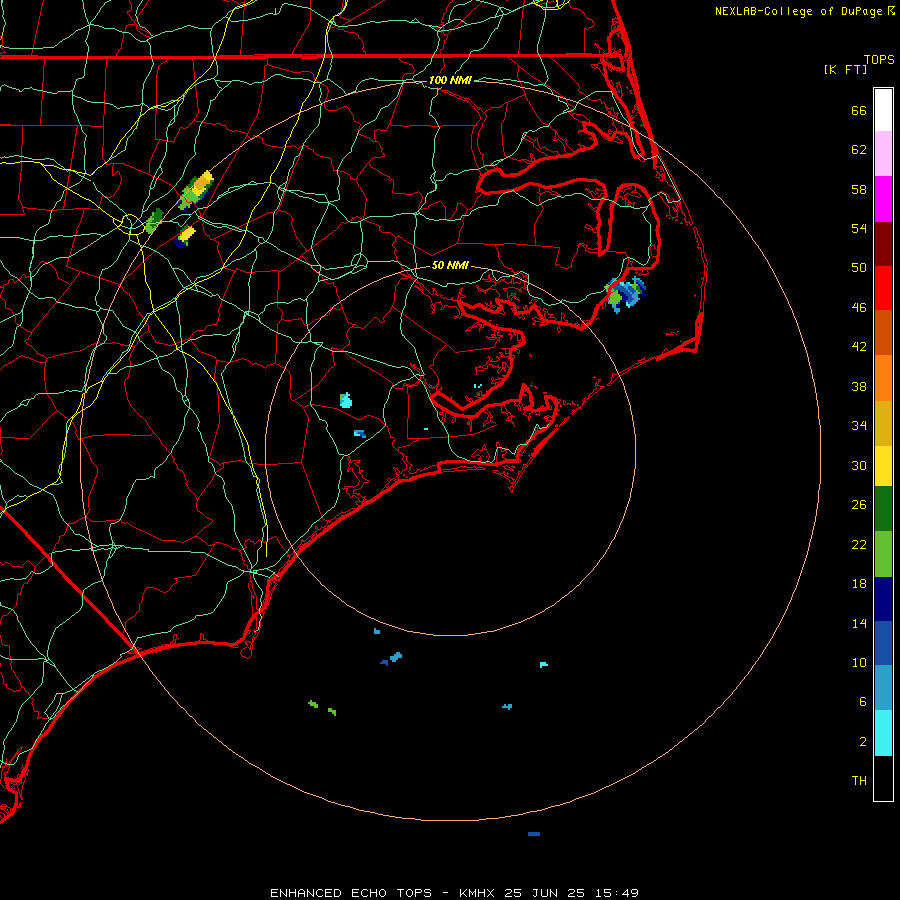Click the blue-green echo cluster on east coast
This screenshot has width=900, height=900.
[626, 294]
